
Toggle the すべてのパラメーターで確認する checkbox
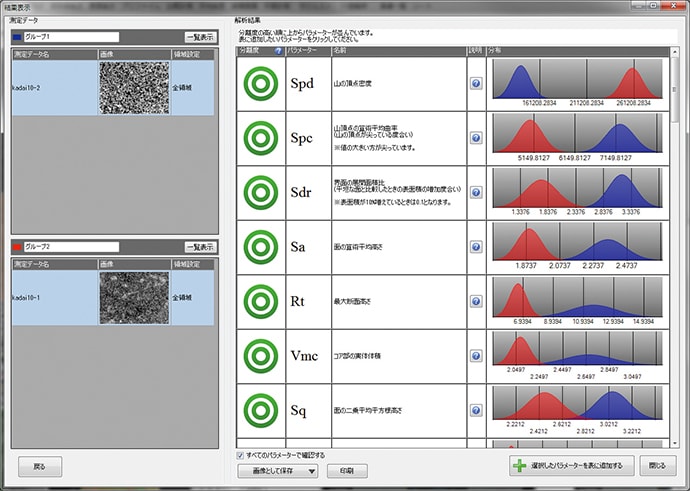[242, 455]
